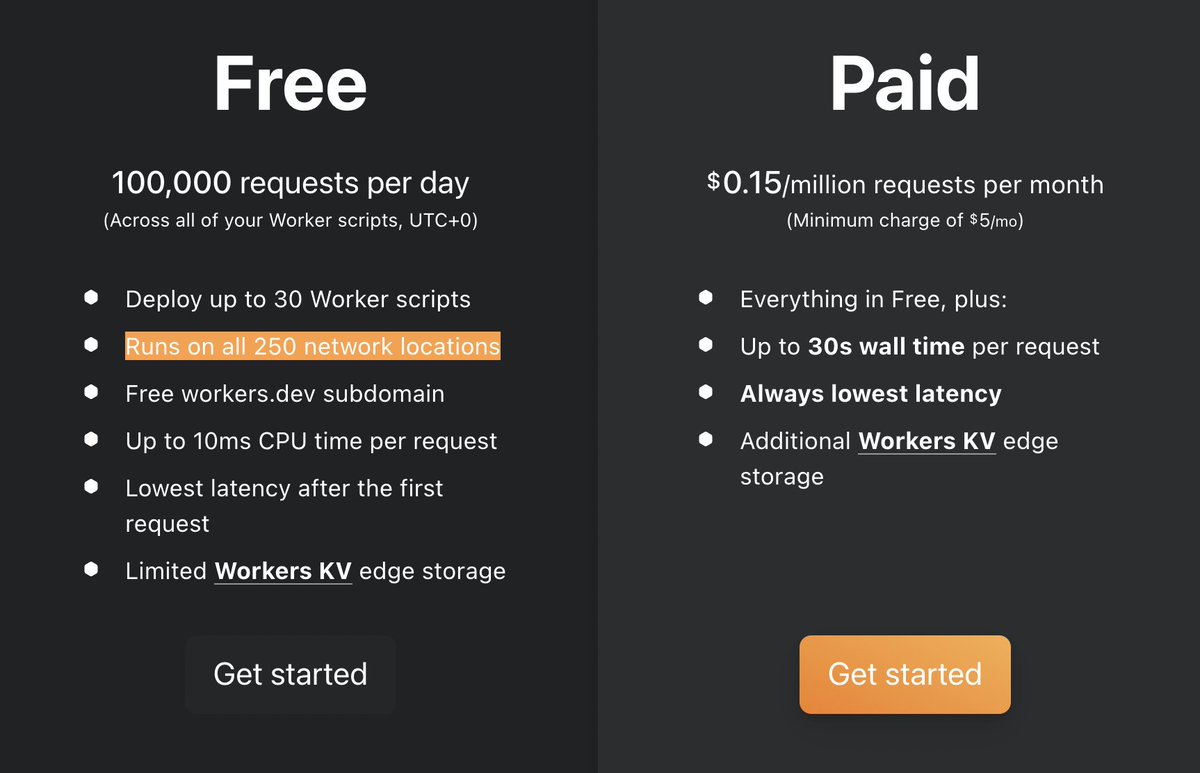
Task: Click the hexagon bullet beside 30s wall time
Action: (x=706, y=345)
